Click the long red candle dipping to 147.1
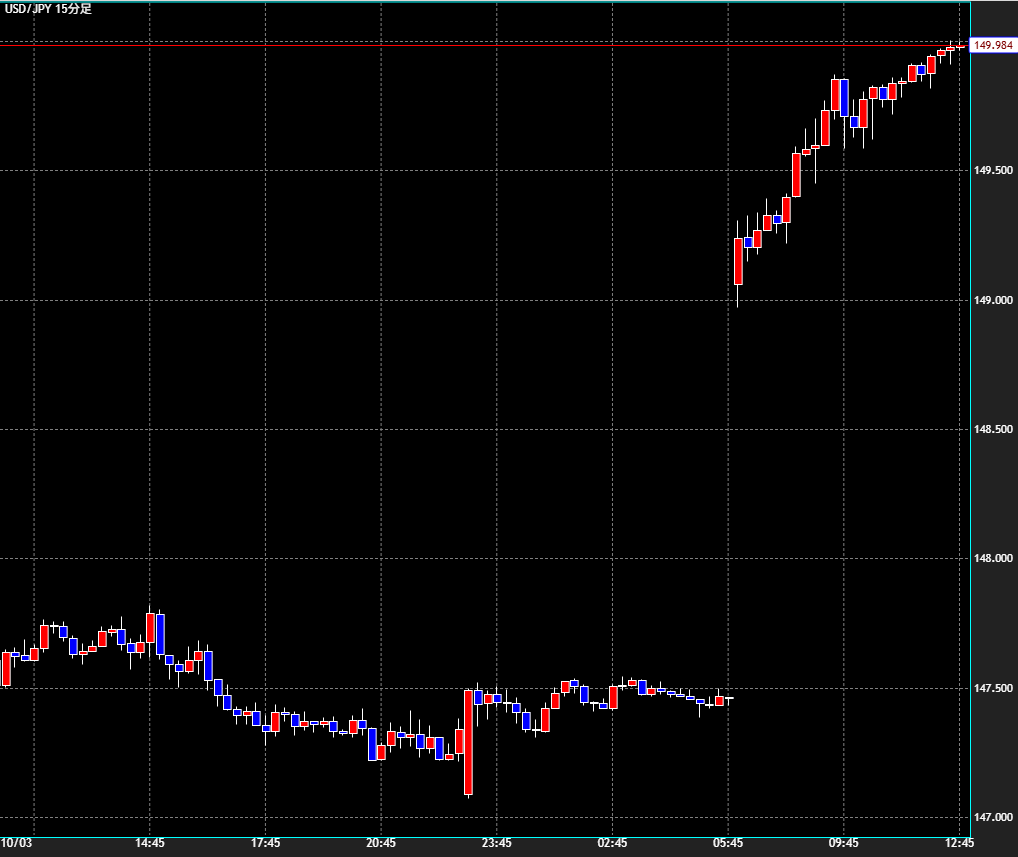 pos(468,742)
